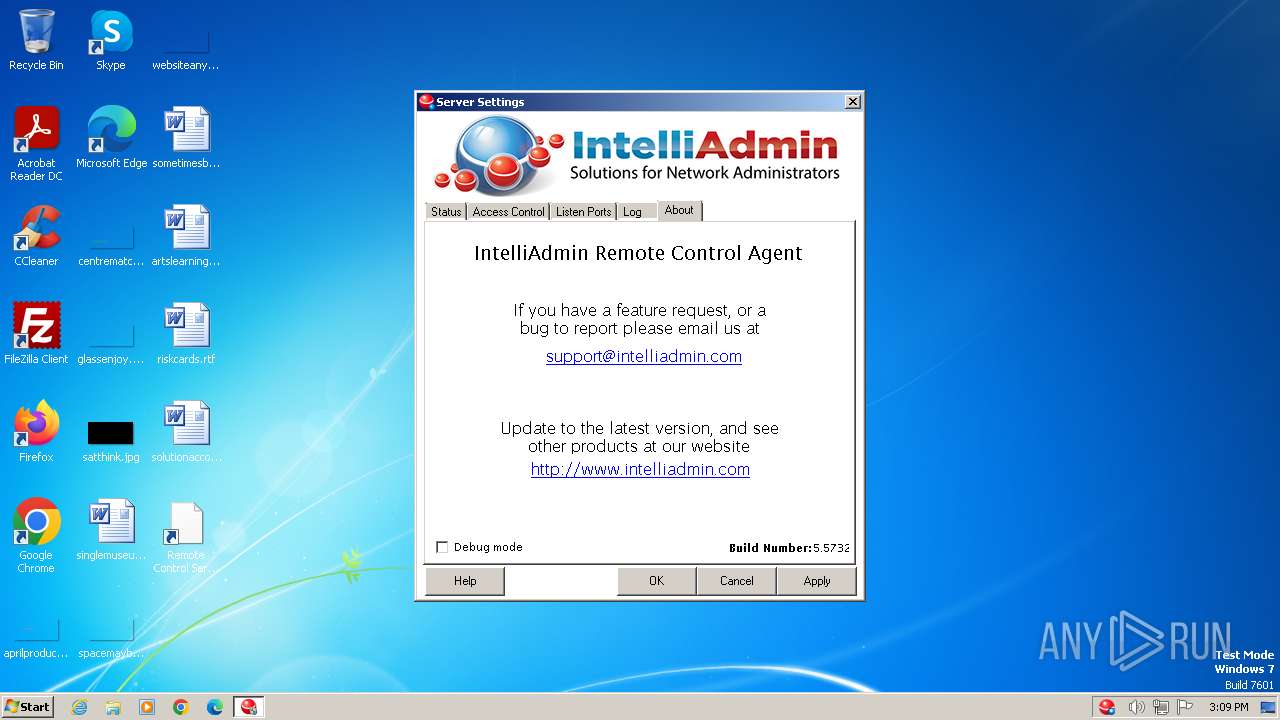Click Show desktop button at taskbar end
This screenshot has height=720, width=1280.
(x=1268, y=707)
